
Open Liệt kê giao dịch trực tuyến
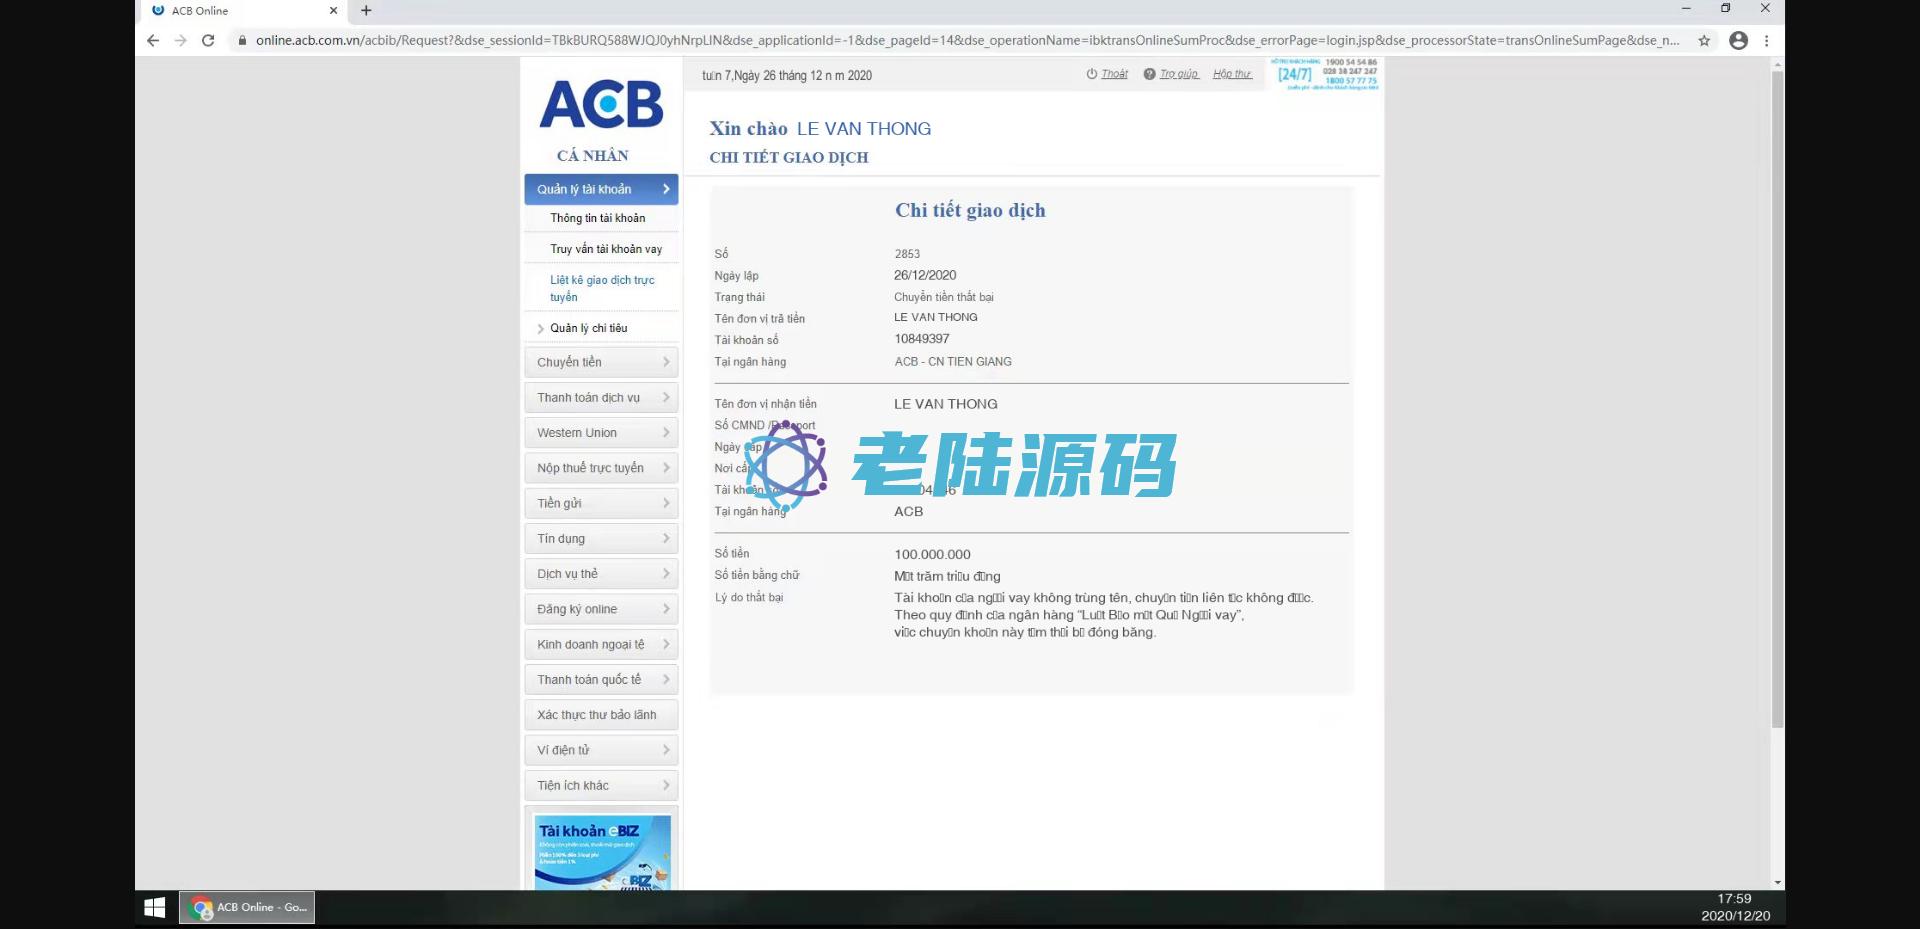pos(602,288)
